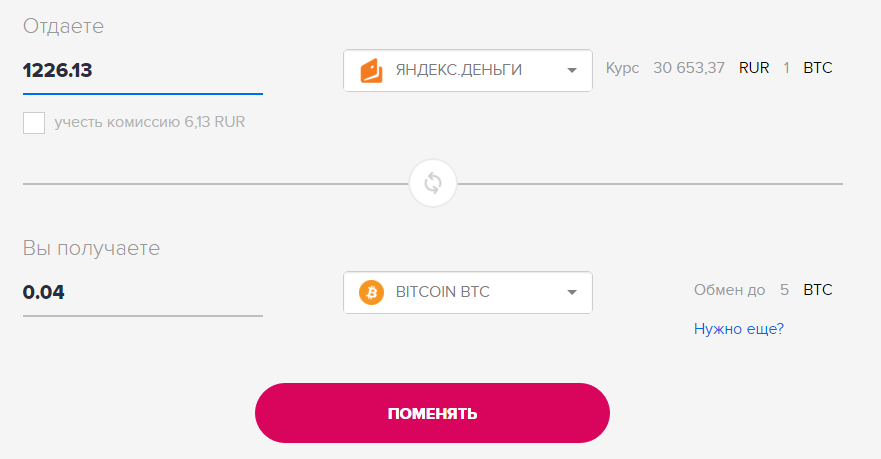Click the orange Bitcoin coin icon
This screenshot has width=881, height=459.
[x=371, y=293]
